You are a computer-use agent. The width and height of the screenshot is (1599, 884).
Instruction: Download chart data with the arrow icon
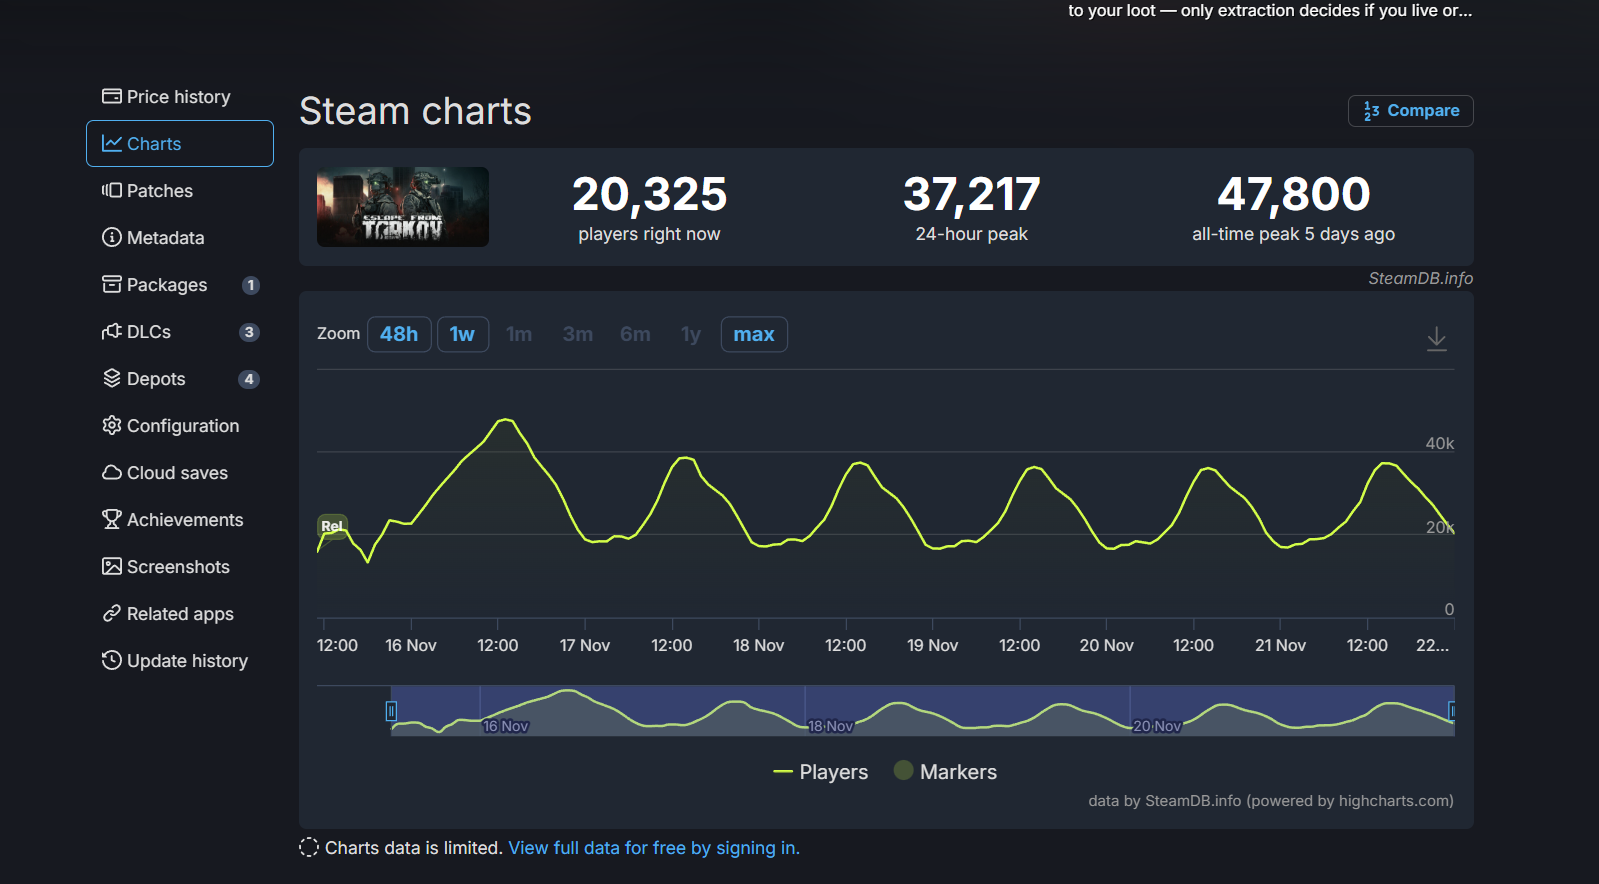click(x=1436, y=339)
